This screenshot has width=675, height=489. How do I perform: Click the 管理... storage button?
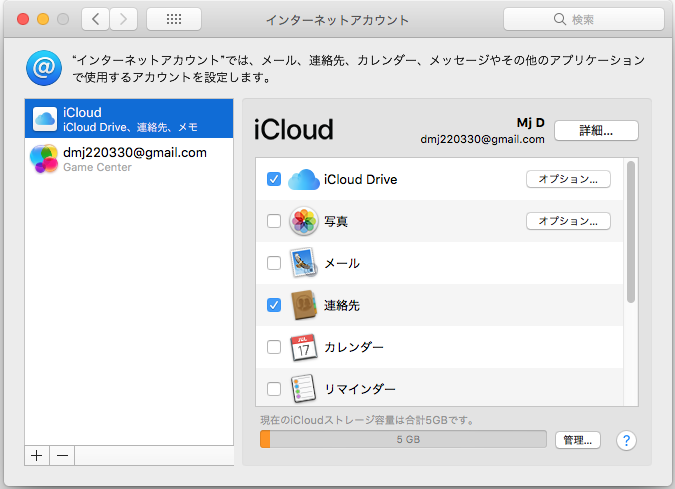point(578,440)
